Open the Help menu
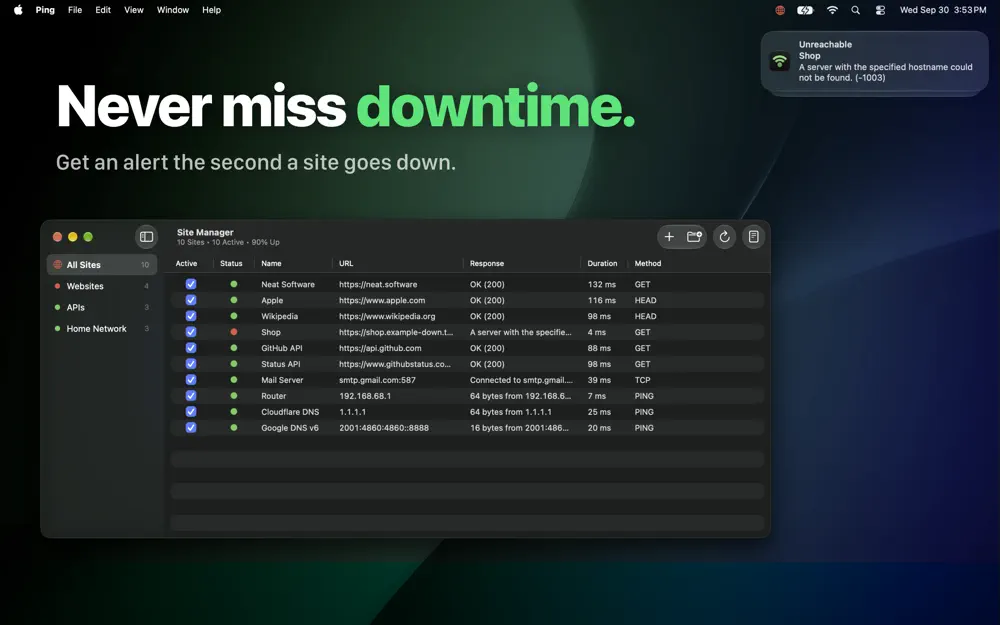This screenshot has width=1000, height=625. coord(211,10)
